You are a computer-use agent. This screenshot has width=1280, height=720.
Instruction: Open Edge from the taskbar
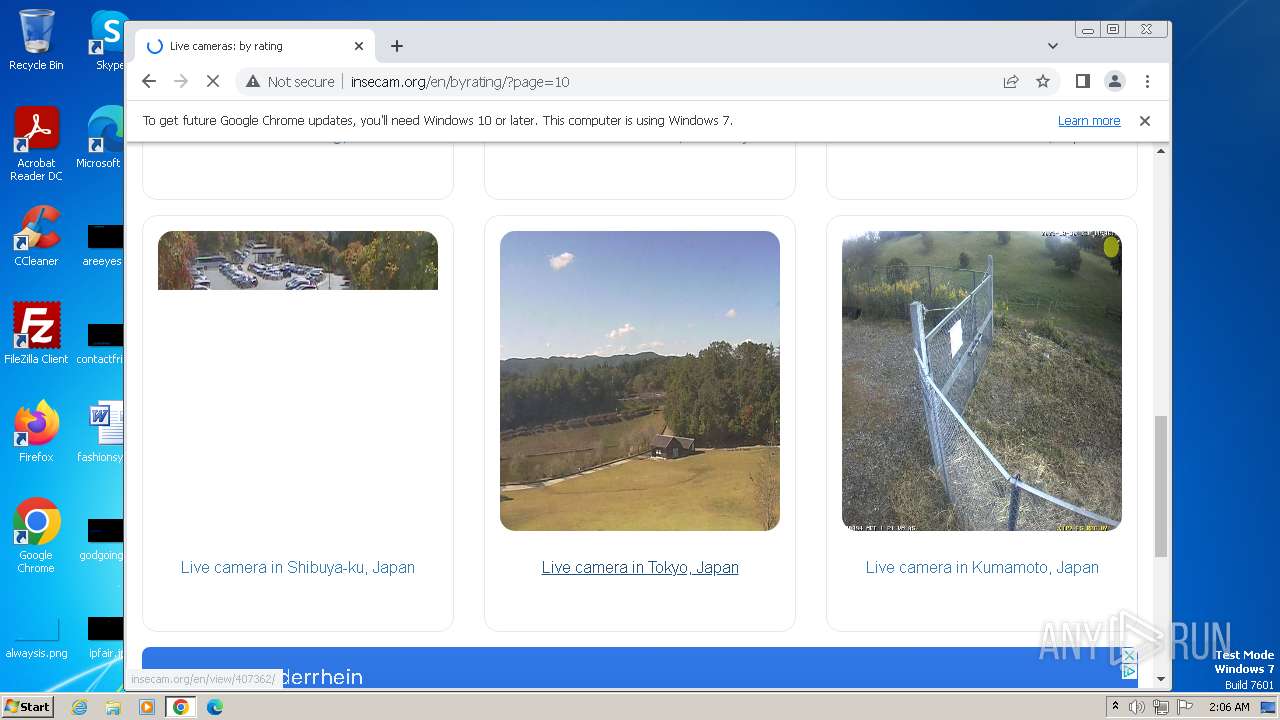click(215, 707)
